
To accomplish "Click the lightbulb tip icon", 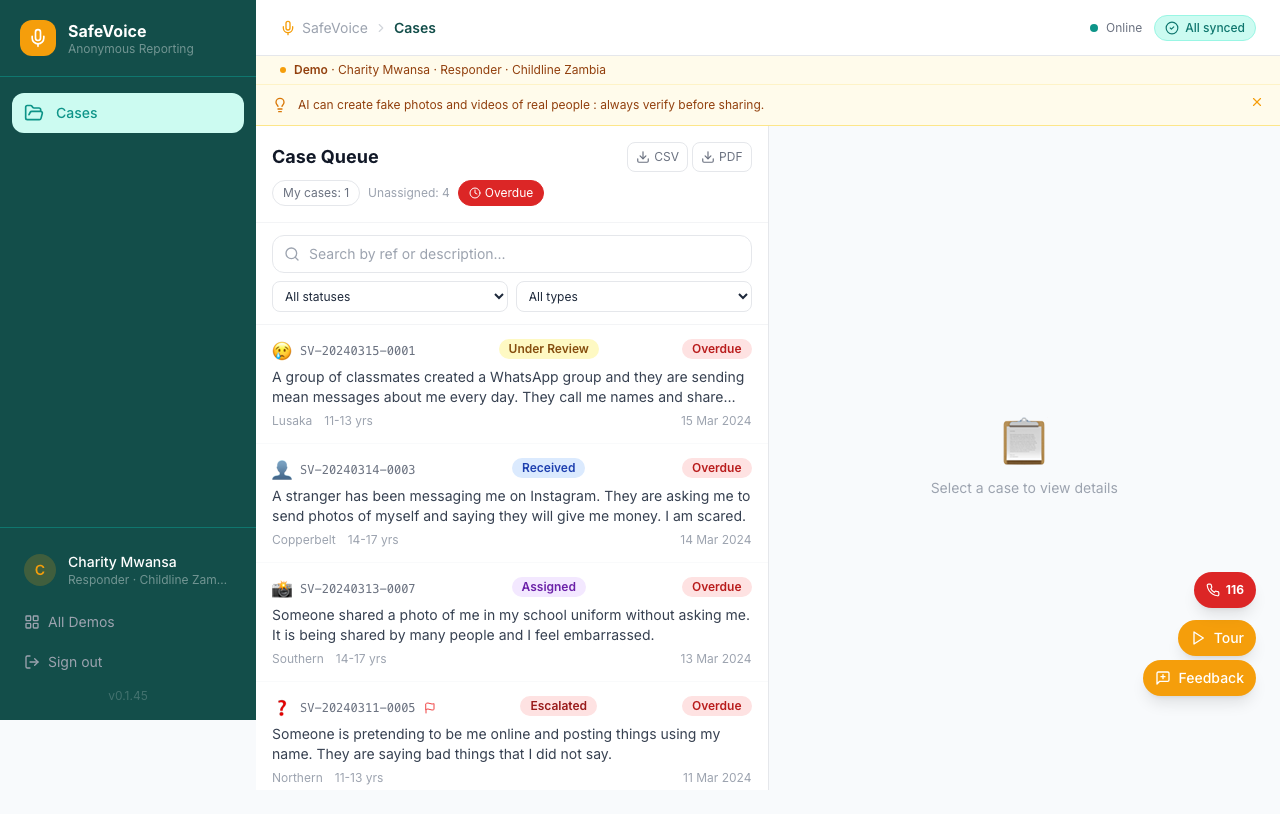I will [x=280, y=105].
